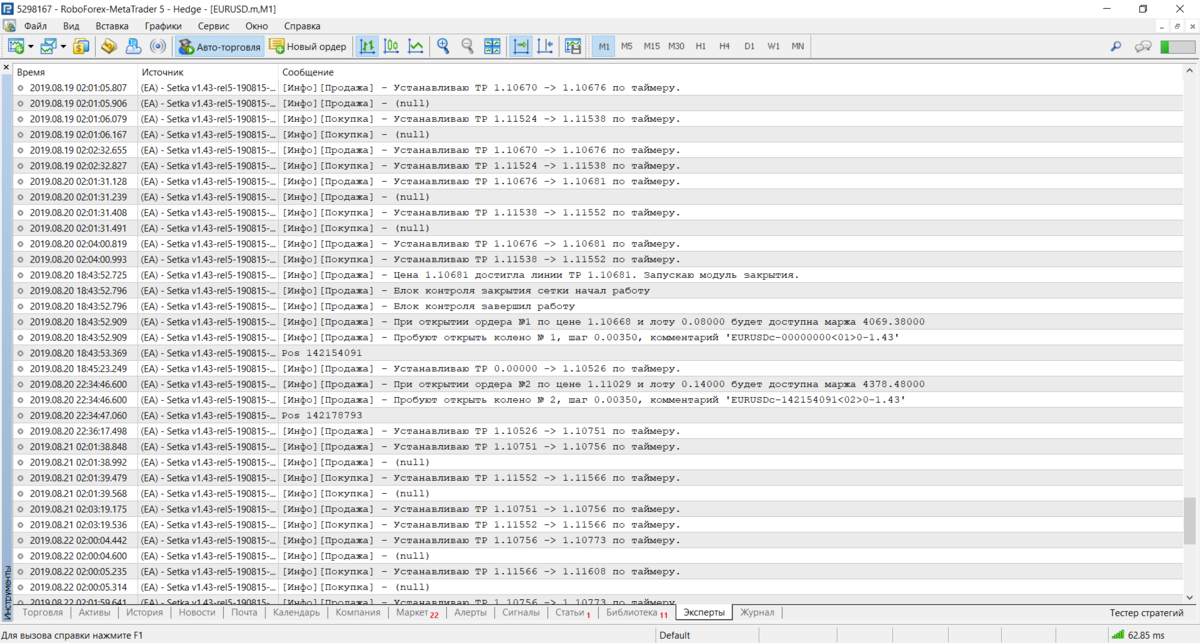This screenshot has width=1200, height=643.
Task: Select M30 timeframe
Action: point(677,46)
